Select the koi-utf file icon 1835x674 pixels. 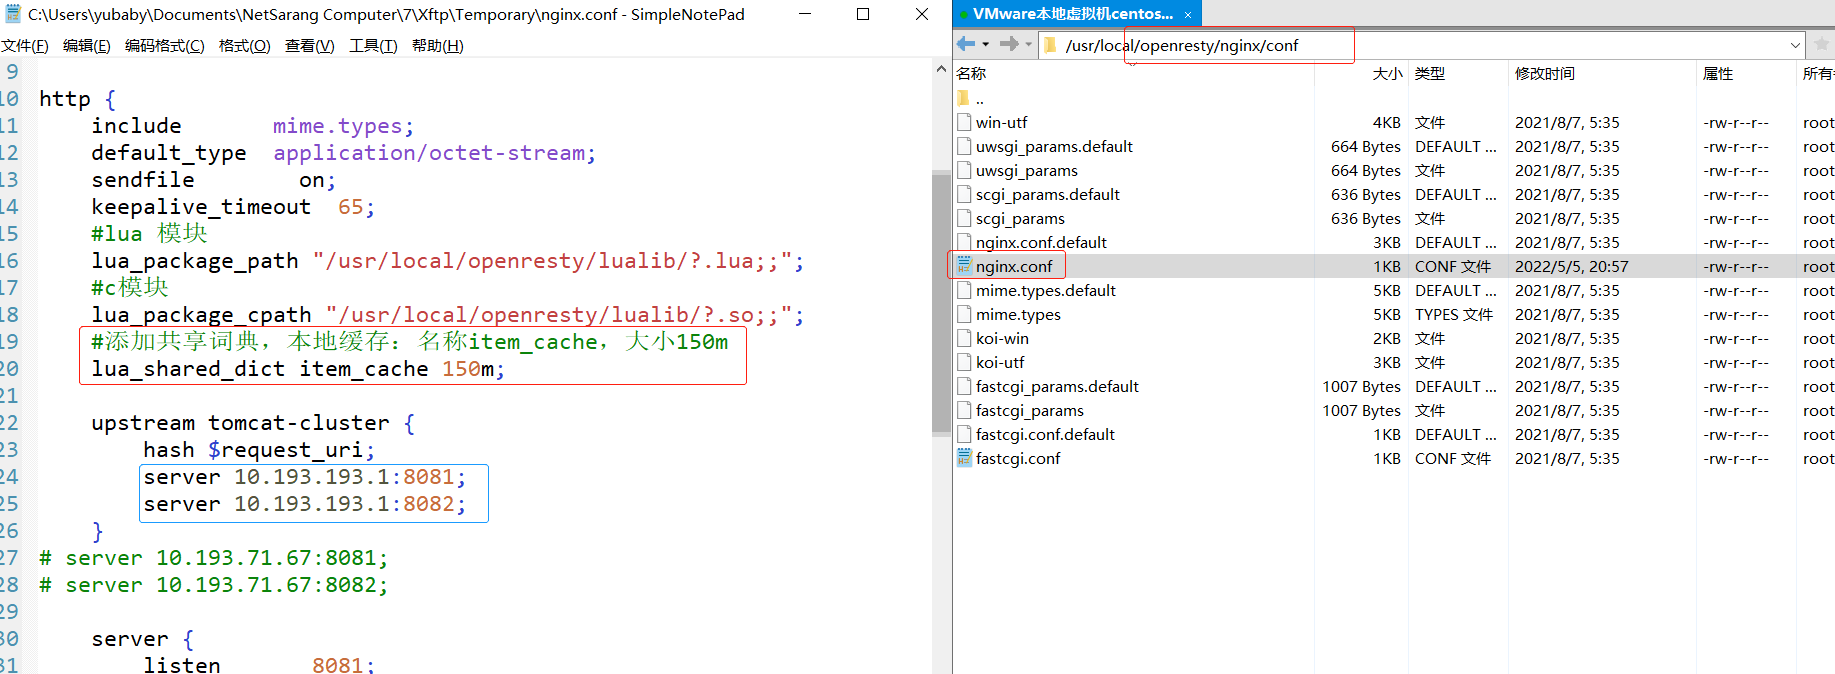click(x=964, y=362)
